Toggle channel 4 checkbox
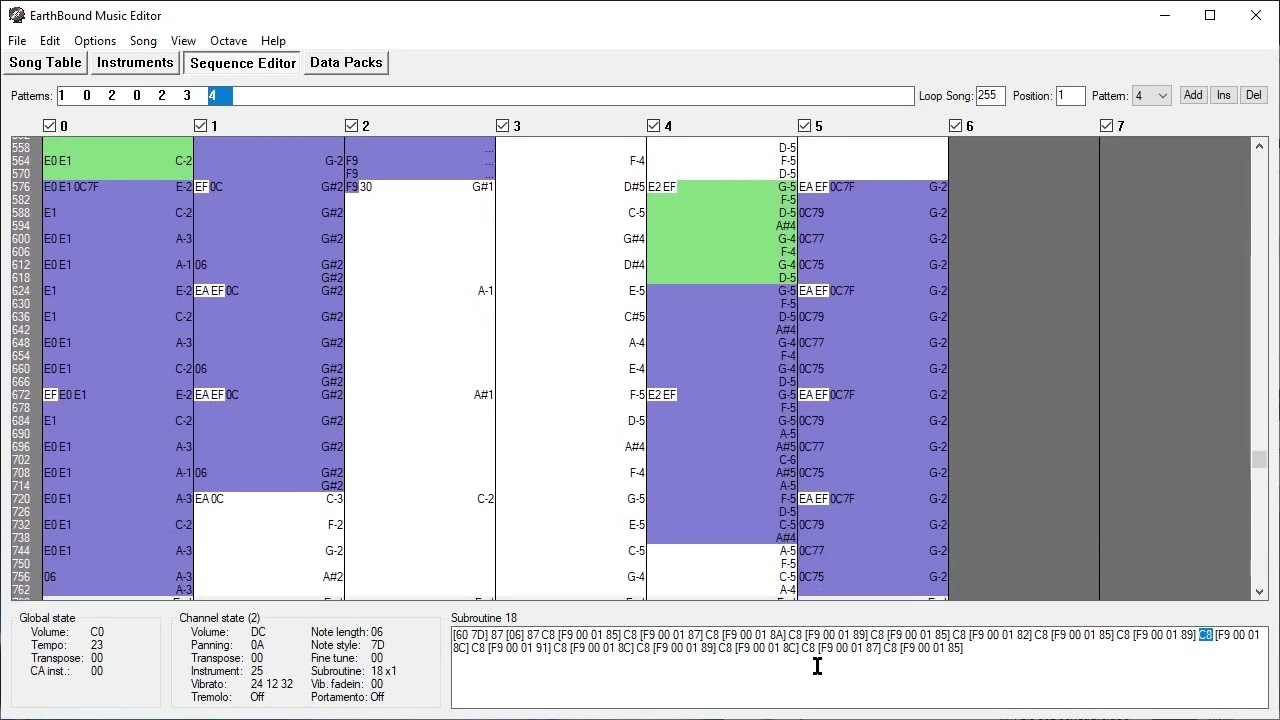 [x=653, y=126]
